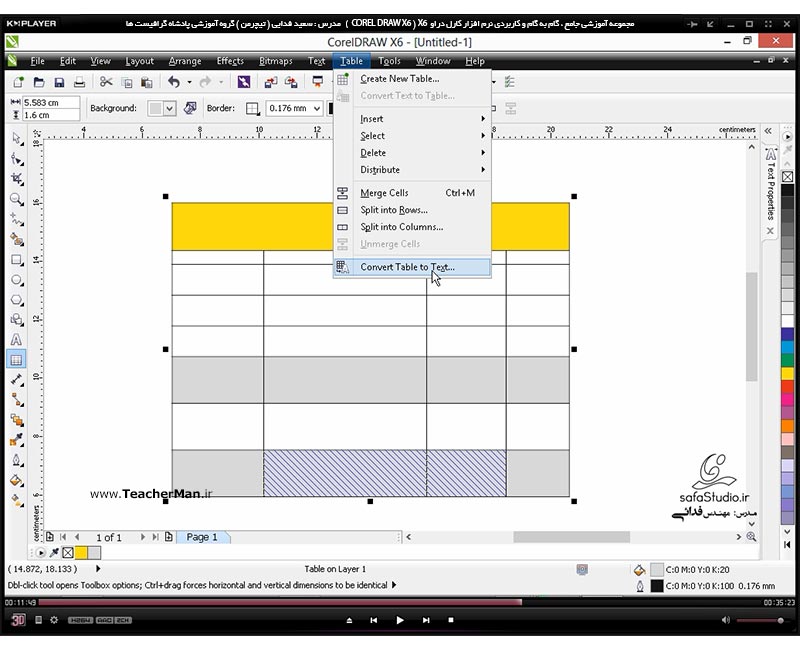Choose Create New Table

[412, 79]
